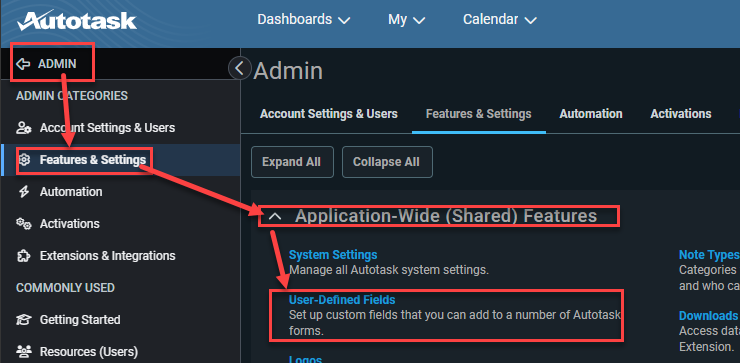The height and width of the screenshot is (363, 740).
Task: Open the Calendar dropdown menu
Action: (500, 19)
